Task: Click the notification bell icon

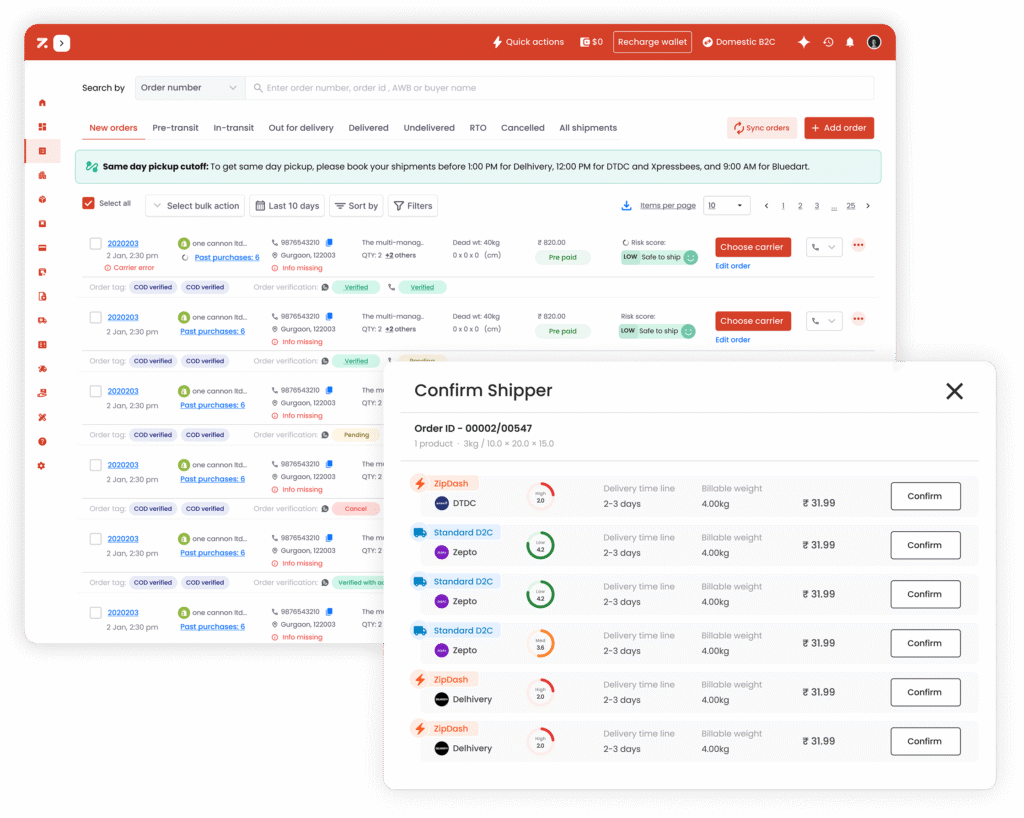Action: (850, 42)
